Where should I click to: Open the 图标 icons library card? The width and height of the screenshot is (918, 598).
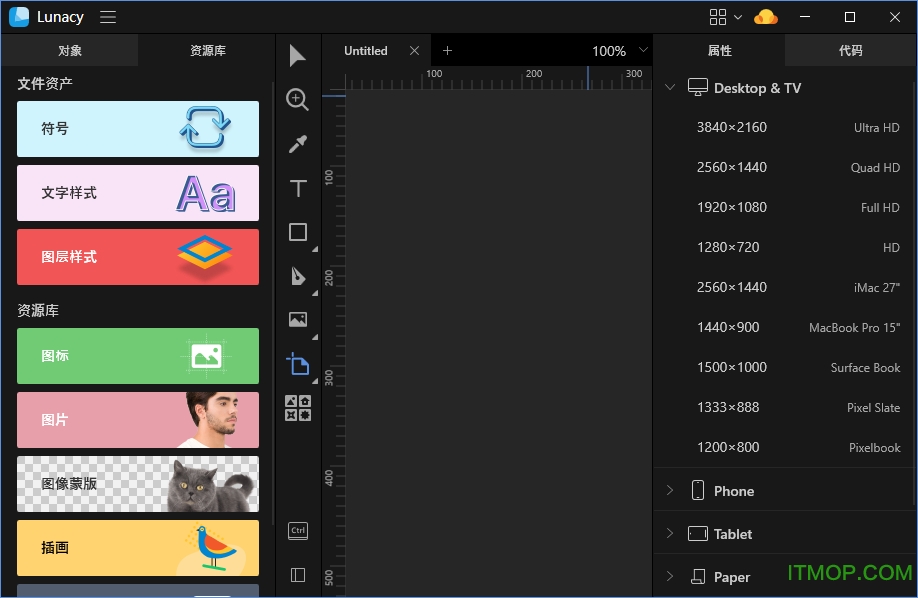(x=138, y=356)
